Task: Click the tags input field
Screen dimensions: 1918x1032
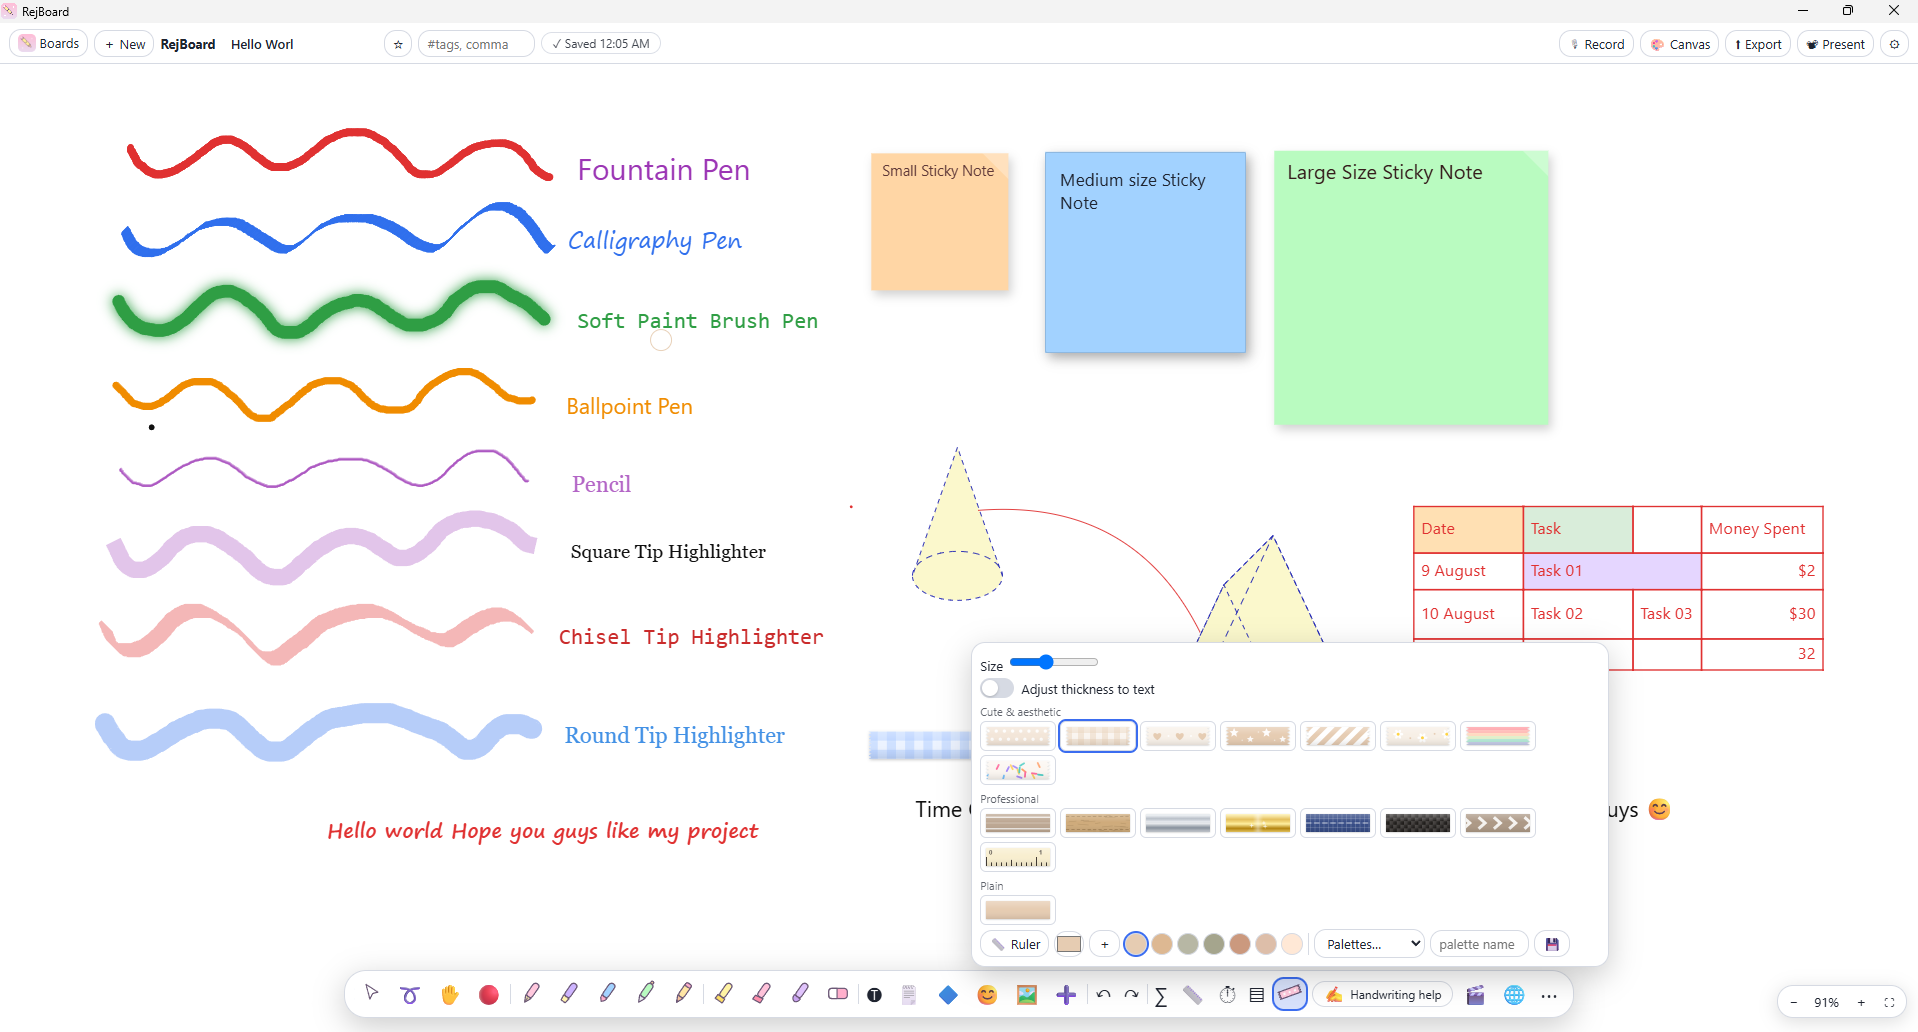Action: (x=476, y=44)
